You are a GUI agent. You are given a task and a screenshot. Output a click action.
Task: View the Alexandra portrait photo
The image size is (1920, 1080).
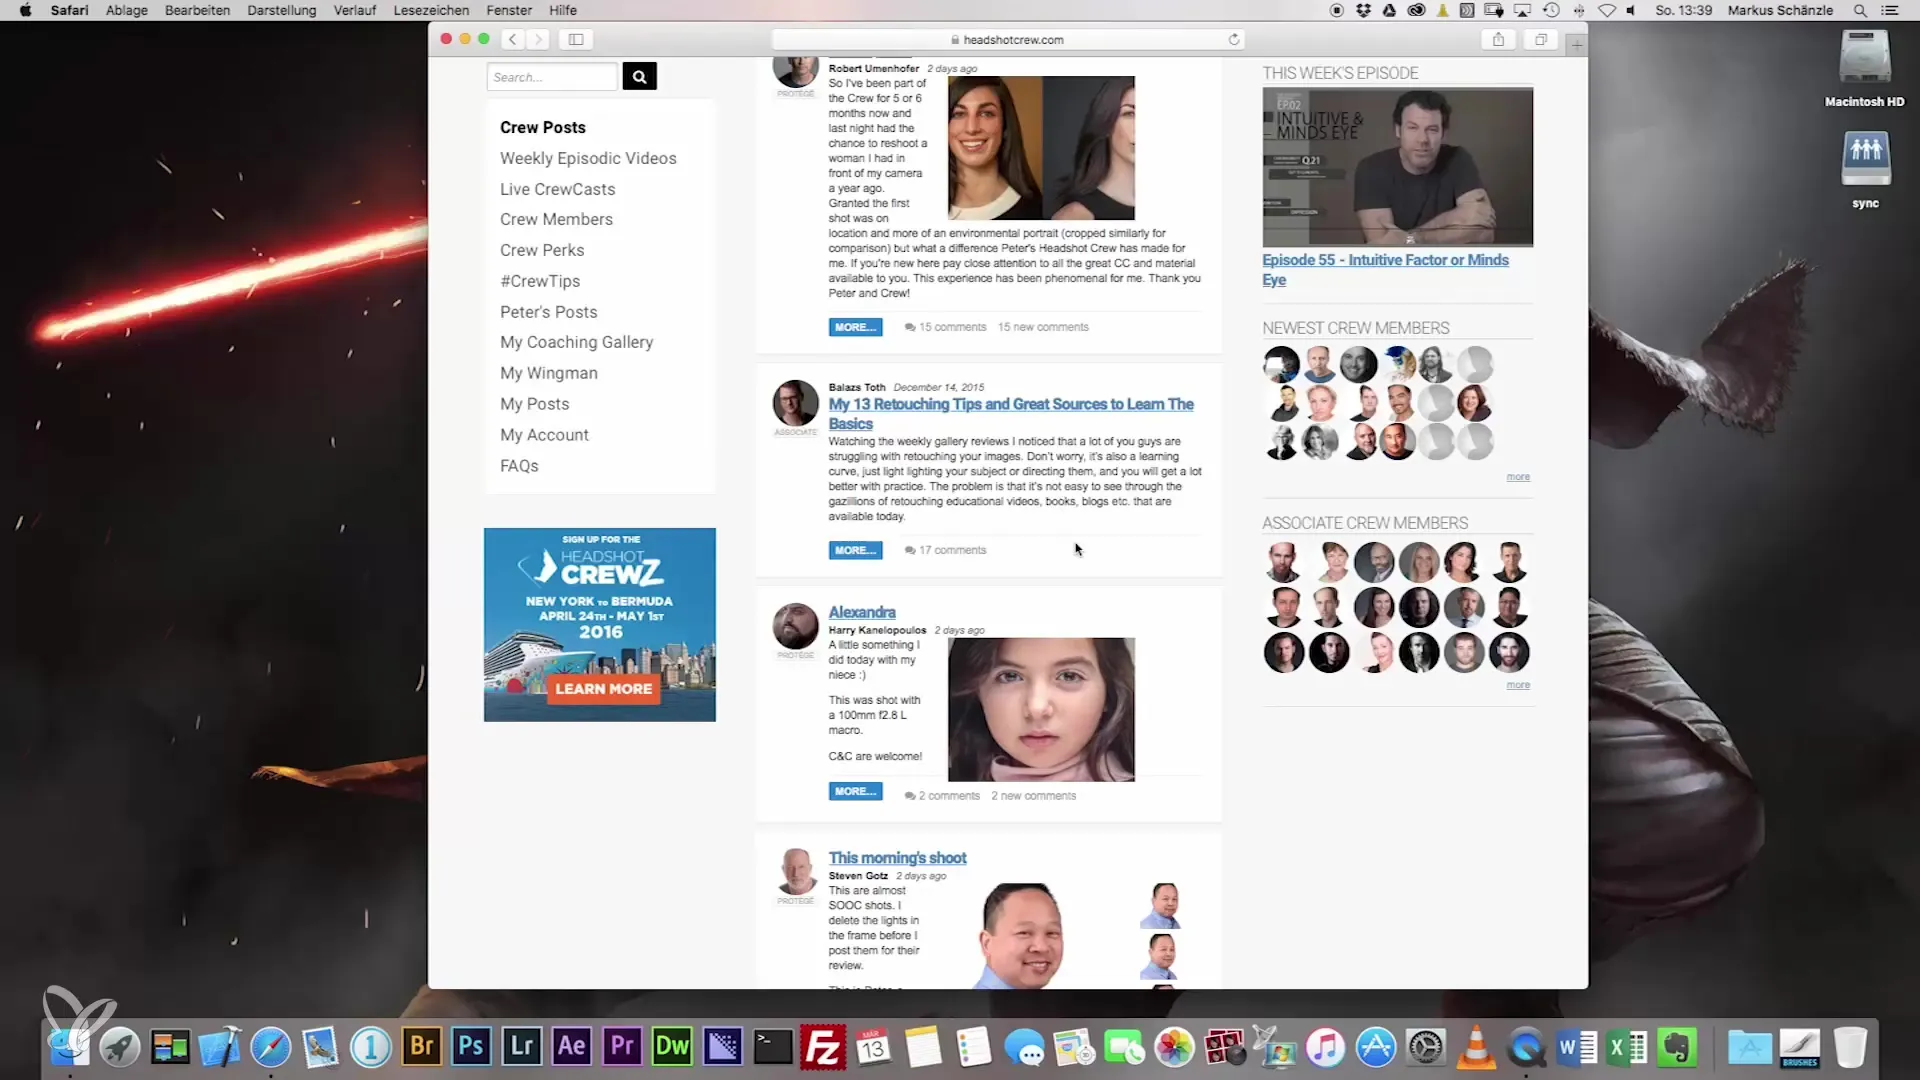(x=1041, y=709)
